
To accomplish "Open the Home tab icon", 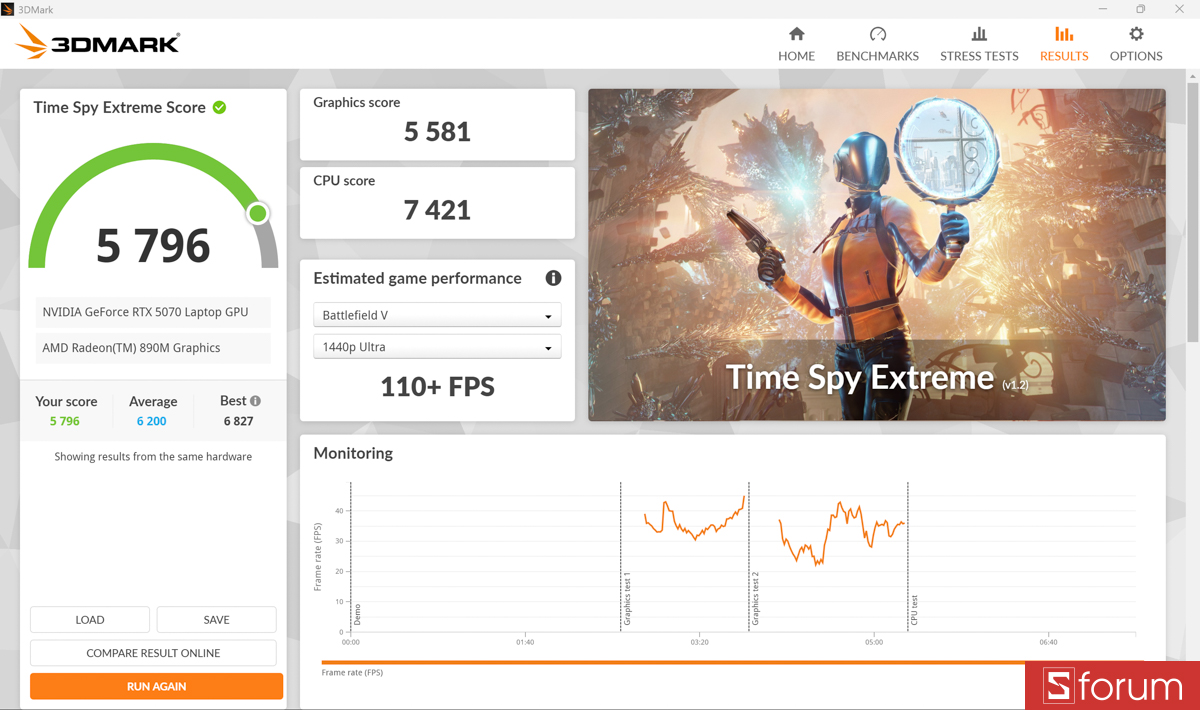I will 797,34.
